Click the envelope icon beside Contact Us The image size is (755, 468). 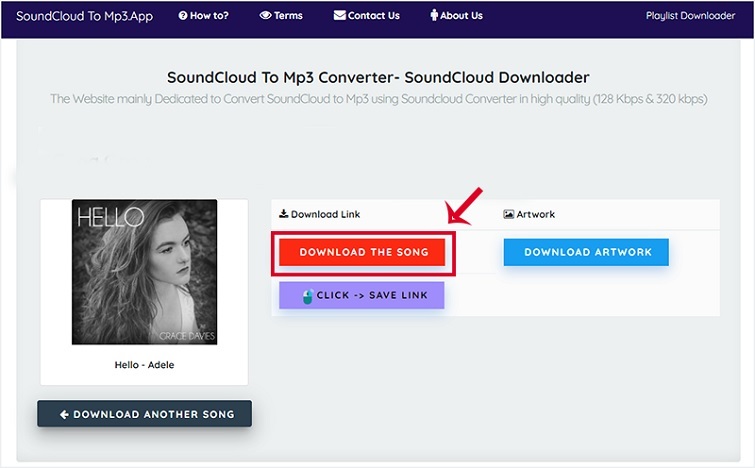(x=340, y=16)
